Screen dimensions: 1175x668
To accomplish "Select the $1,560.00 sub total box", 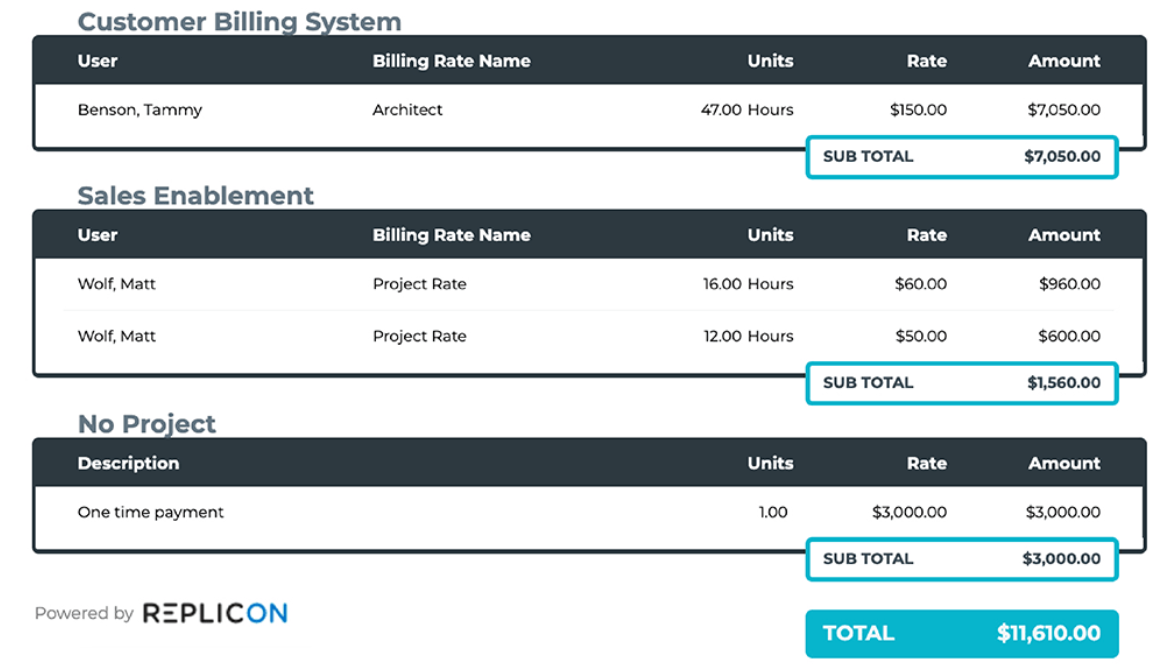I will 961,383.
